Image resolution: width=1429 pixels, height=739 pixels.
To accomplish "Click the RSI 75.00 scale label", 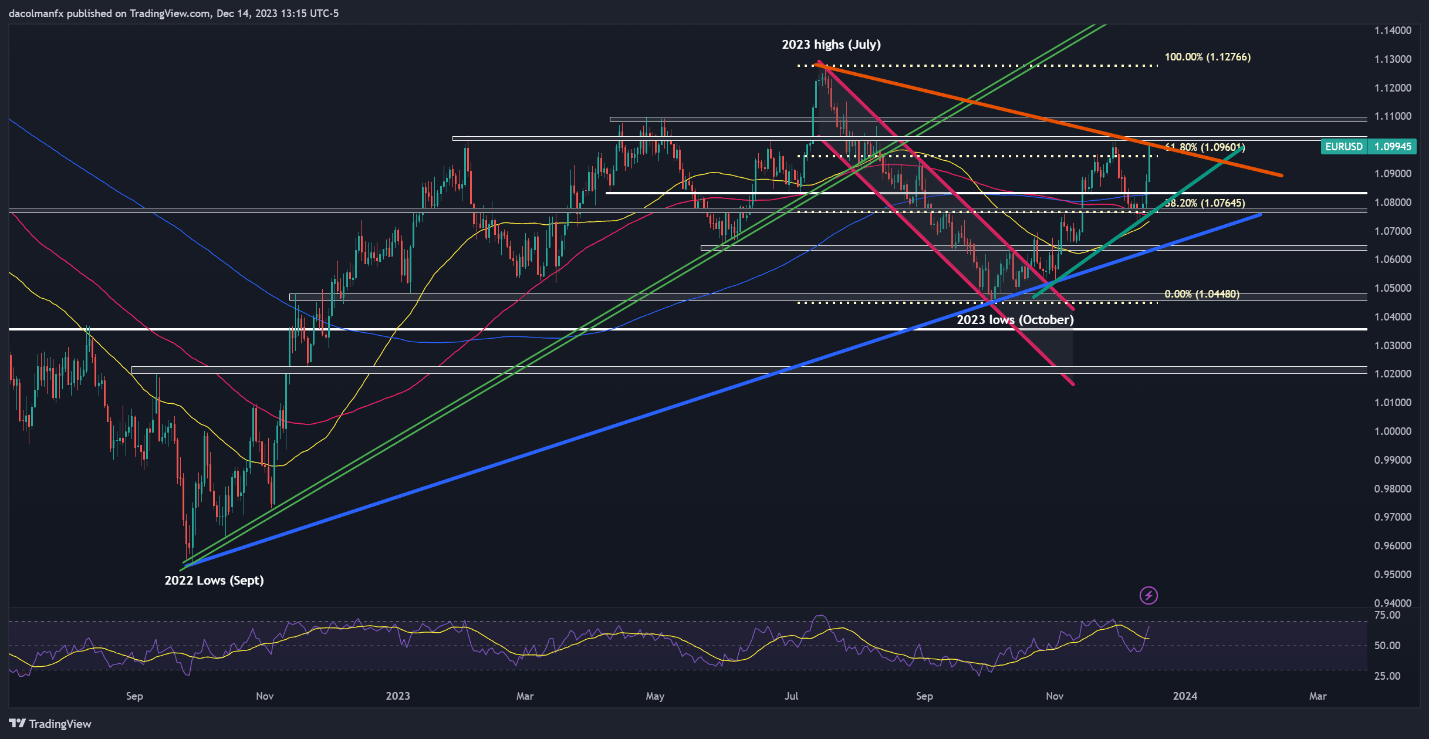I will [x=1387, y=615].
